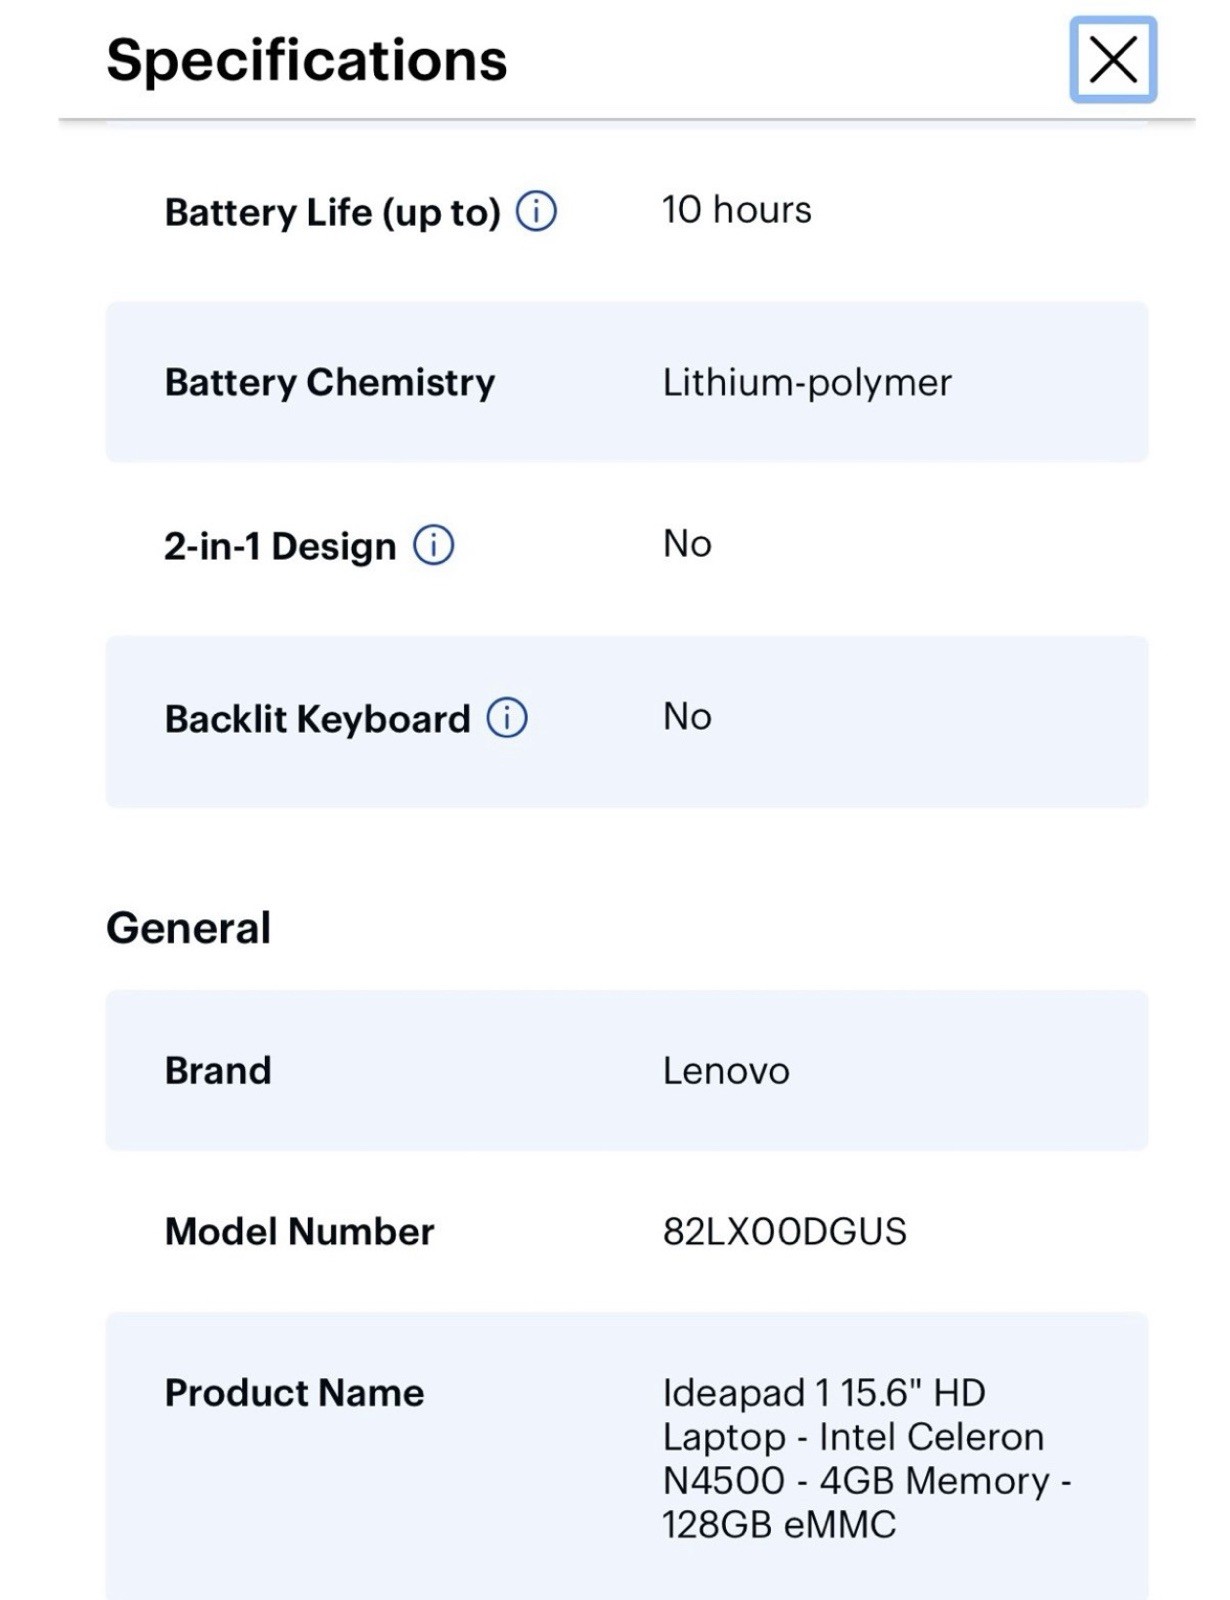The width and height of the screenshot is (1230, 1600).
Task: Select the No value for 2-in-1 Design
Action: tap(687, 544)
